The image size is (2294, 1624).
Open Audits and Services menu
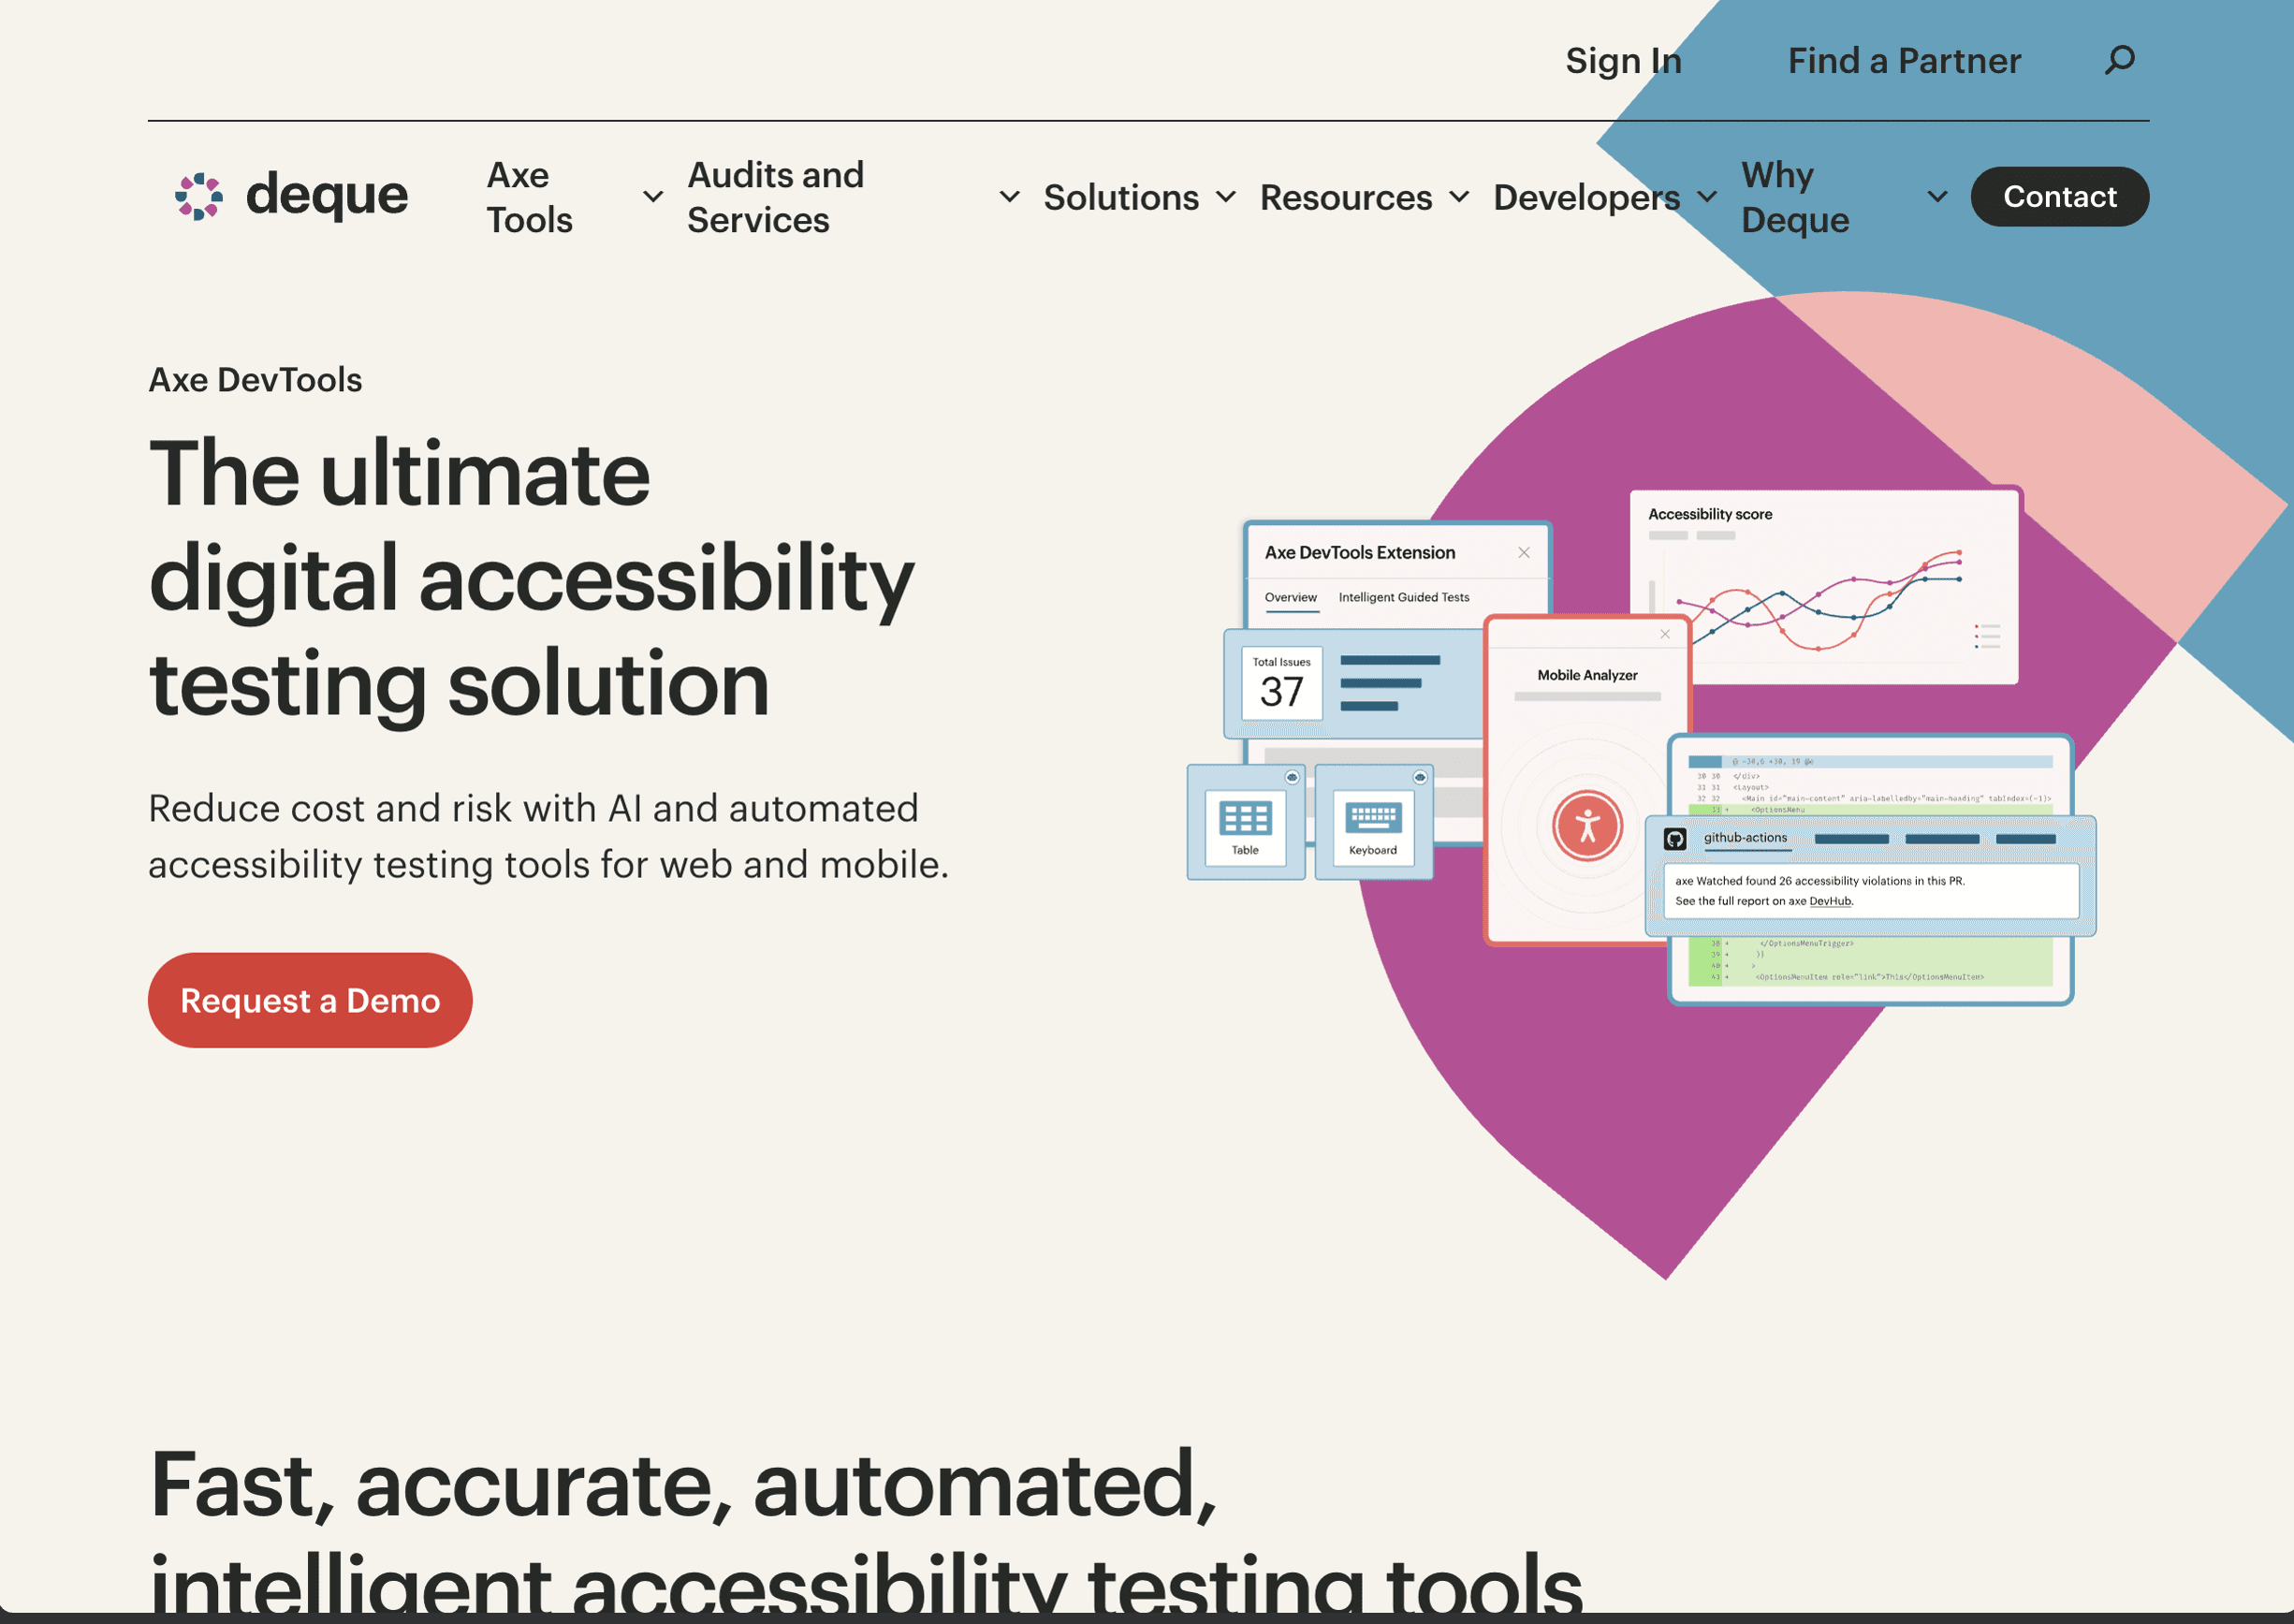tap(775, 197)
